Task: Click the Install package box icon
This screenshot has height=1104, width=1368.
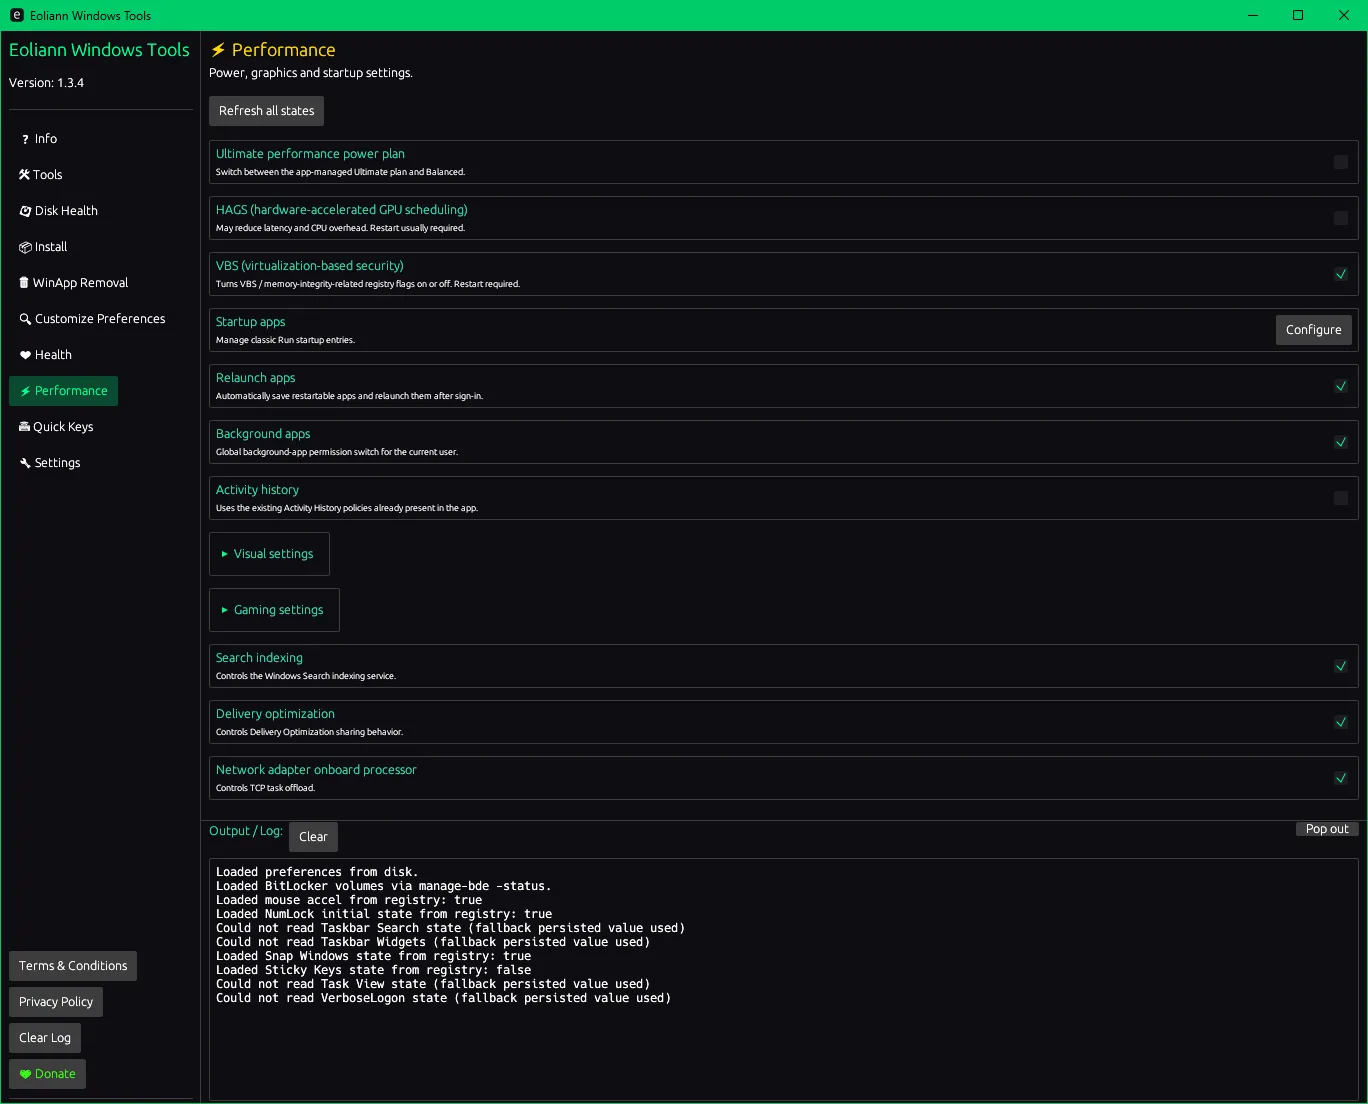Action: (x=25, y=247)
